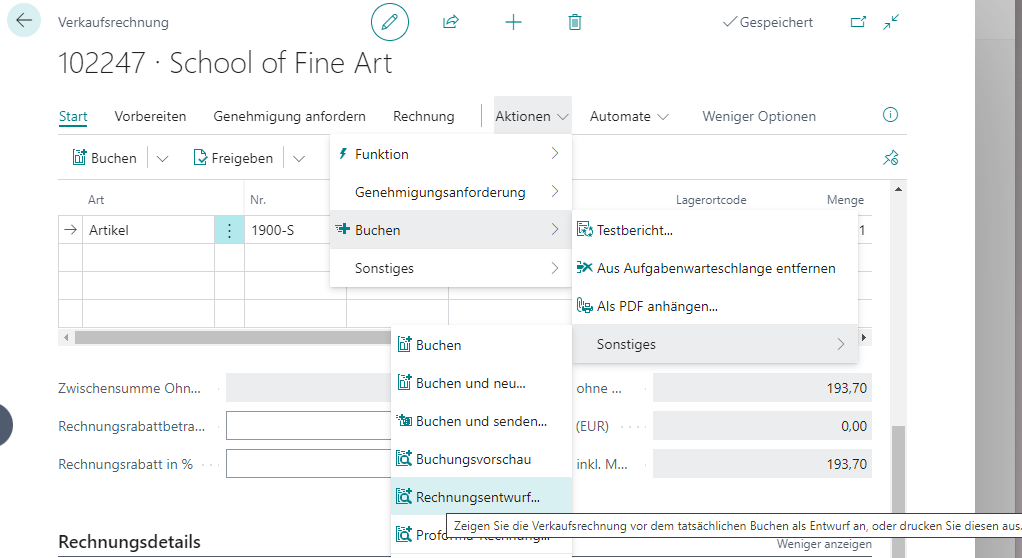This screenshot has height=558, width=1022.
Task: Expand the Automate dropdown menu
Action: [x=629, y=116]
